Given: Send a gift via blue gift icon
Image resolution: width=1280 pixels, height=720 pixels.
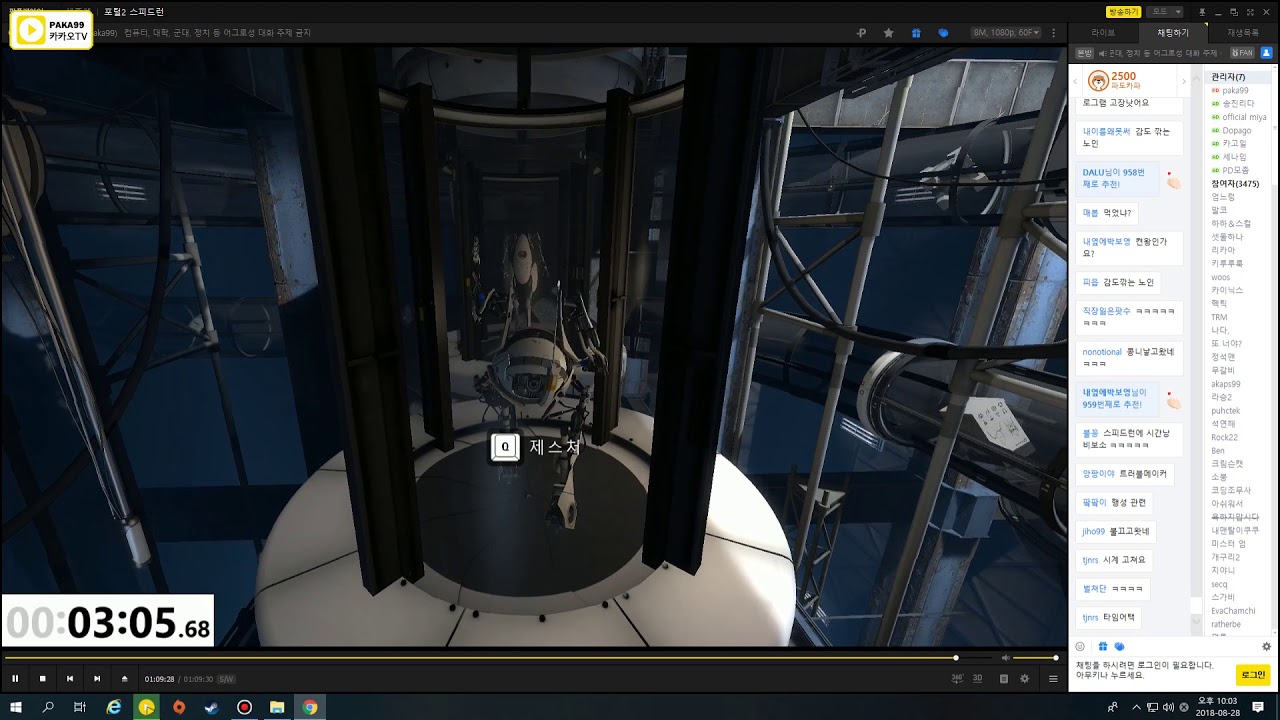Looking at the screenshot, I should [x=916, y=33].
